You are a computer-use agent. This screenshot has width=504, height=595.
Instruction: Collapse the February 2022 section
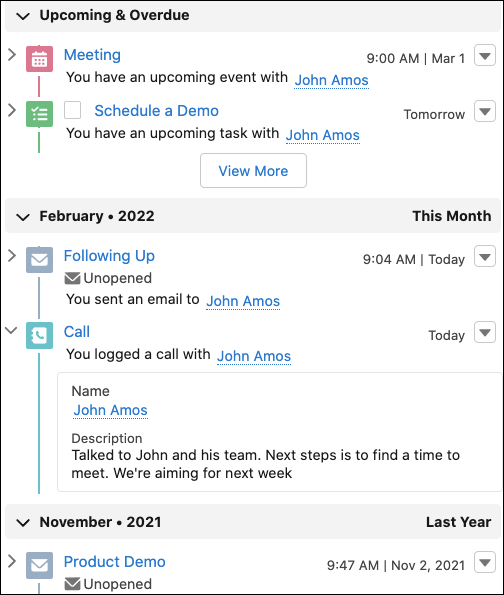[x=23, y=217]
